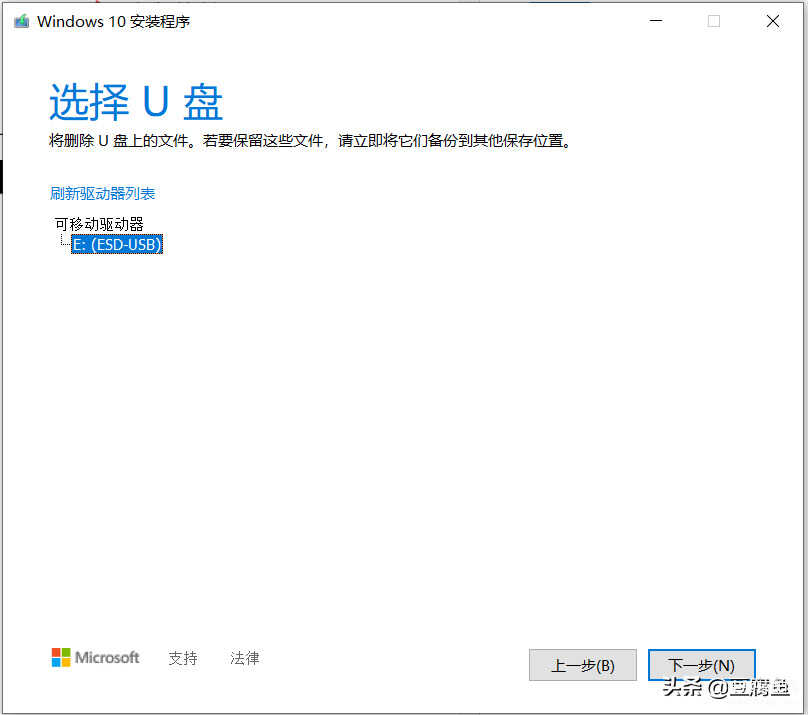Screen dimensions: 808x715
Task: Go back with 上一步(B) button
Action: point(582,665)
